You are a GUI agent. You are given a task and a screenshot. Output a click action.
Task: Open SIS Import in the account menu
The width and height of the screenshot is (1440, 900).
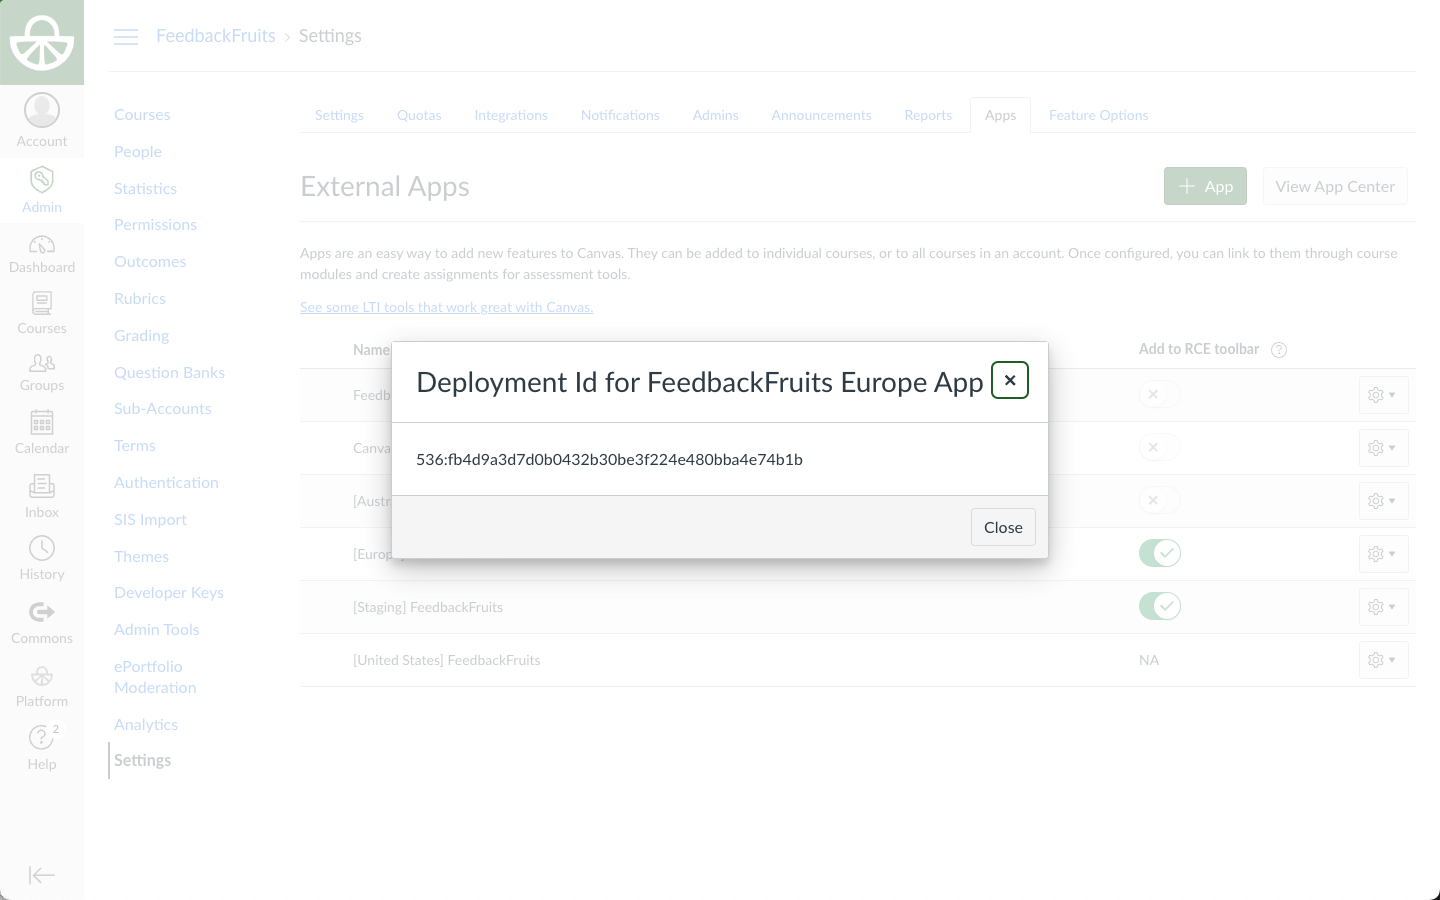tap(150, 520)
